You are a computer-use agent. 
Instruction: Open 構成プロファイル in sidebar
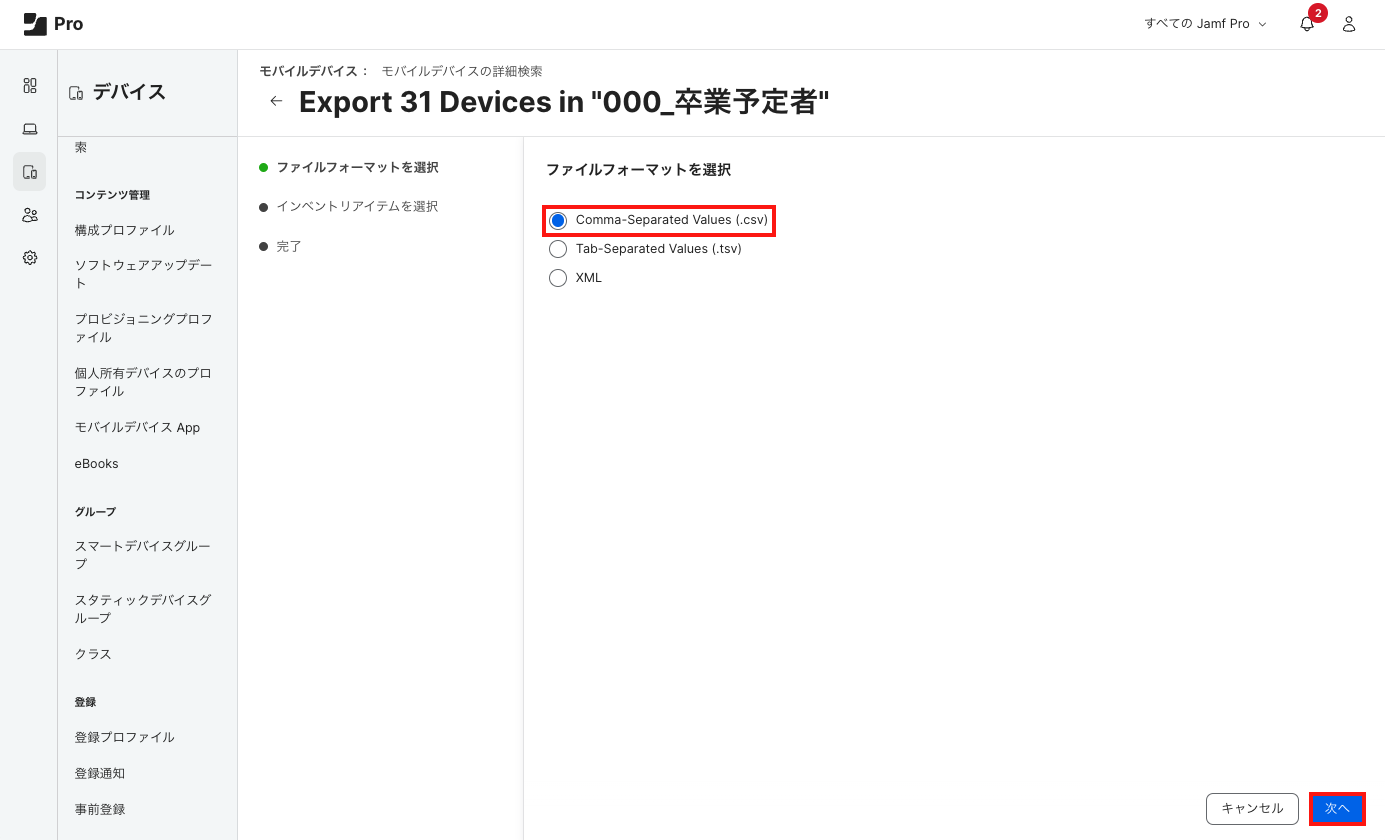pyautogui.click(x=125, y=230)
